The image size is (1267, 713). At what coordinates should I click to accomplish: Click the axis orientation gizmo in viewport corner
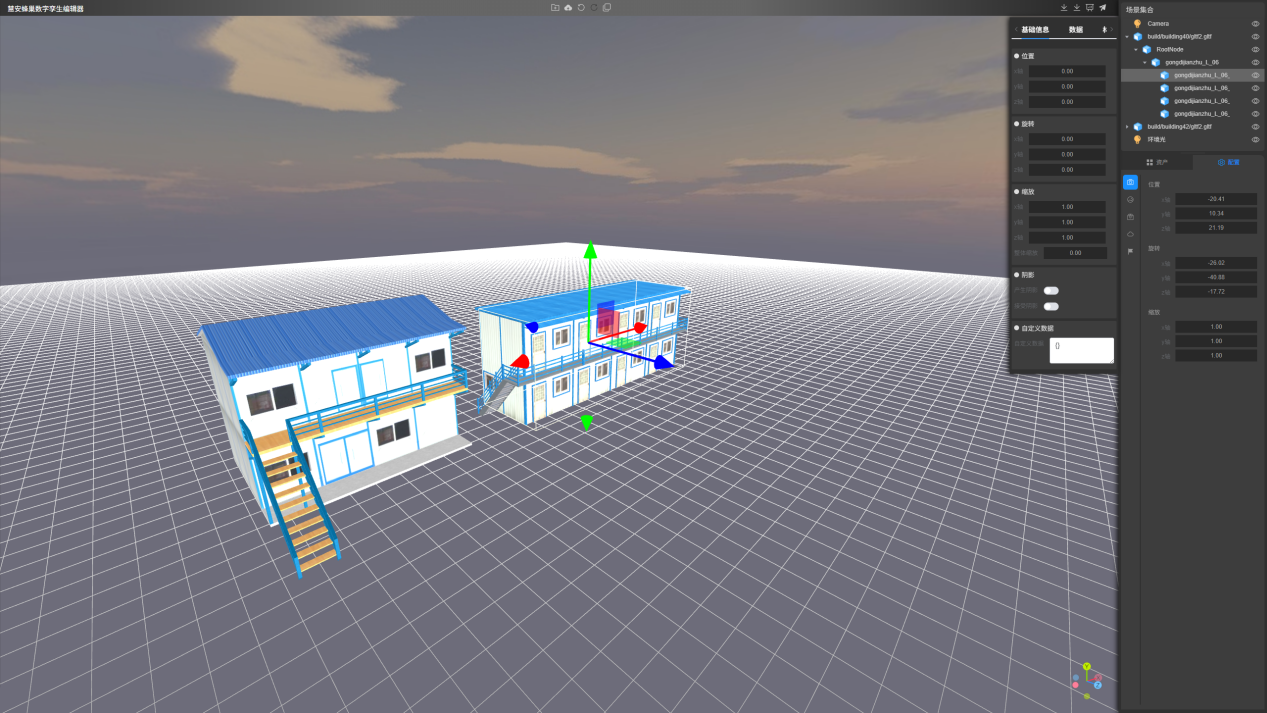tap(1086, 677)
